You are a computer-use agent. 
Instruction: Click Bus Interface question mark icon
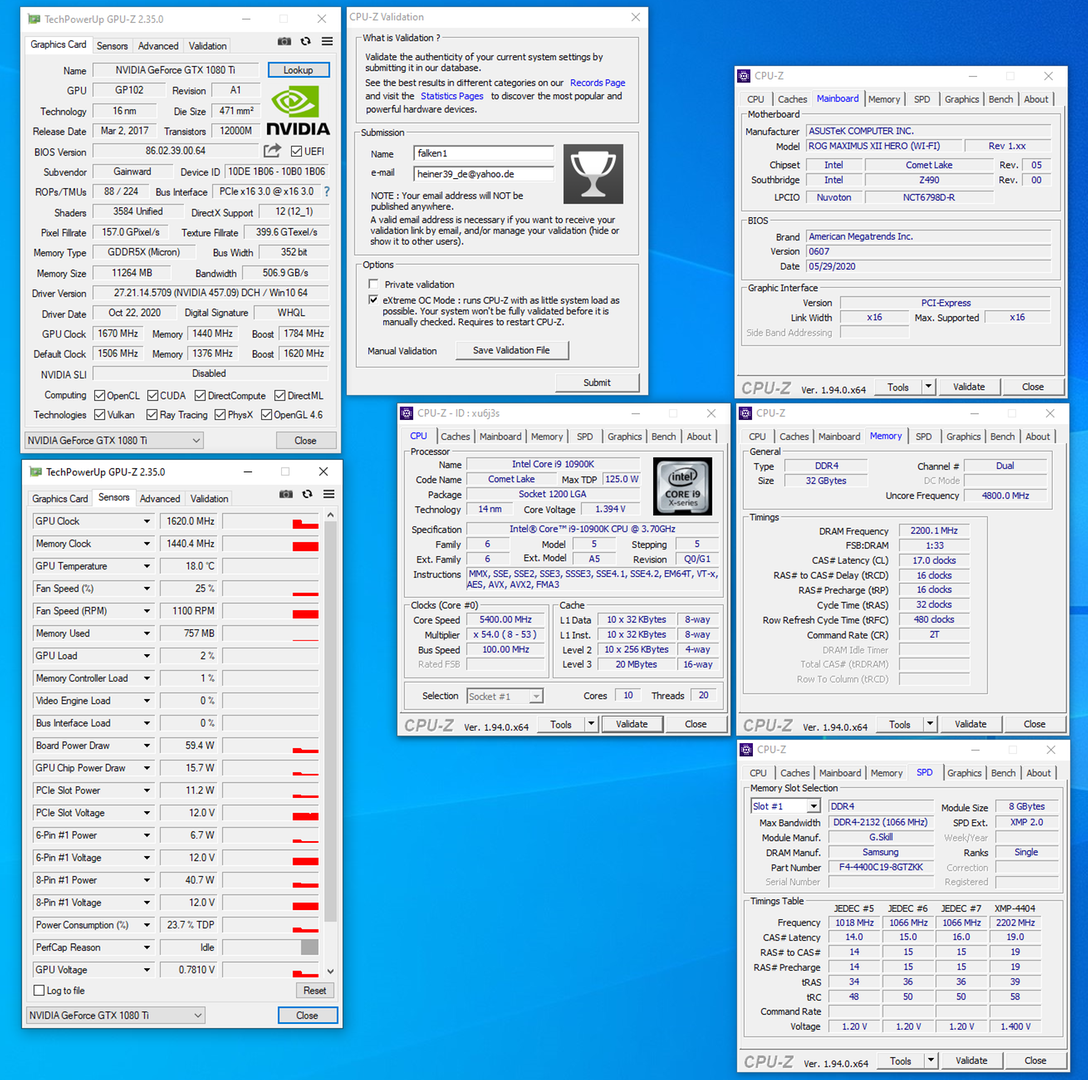tap(327, 192)
